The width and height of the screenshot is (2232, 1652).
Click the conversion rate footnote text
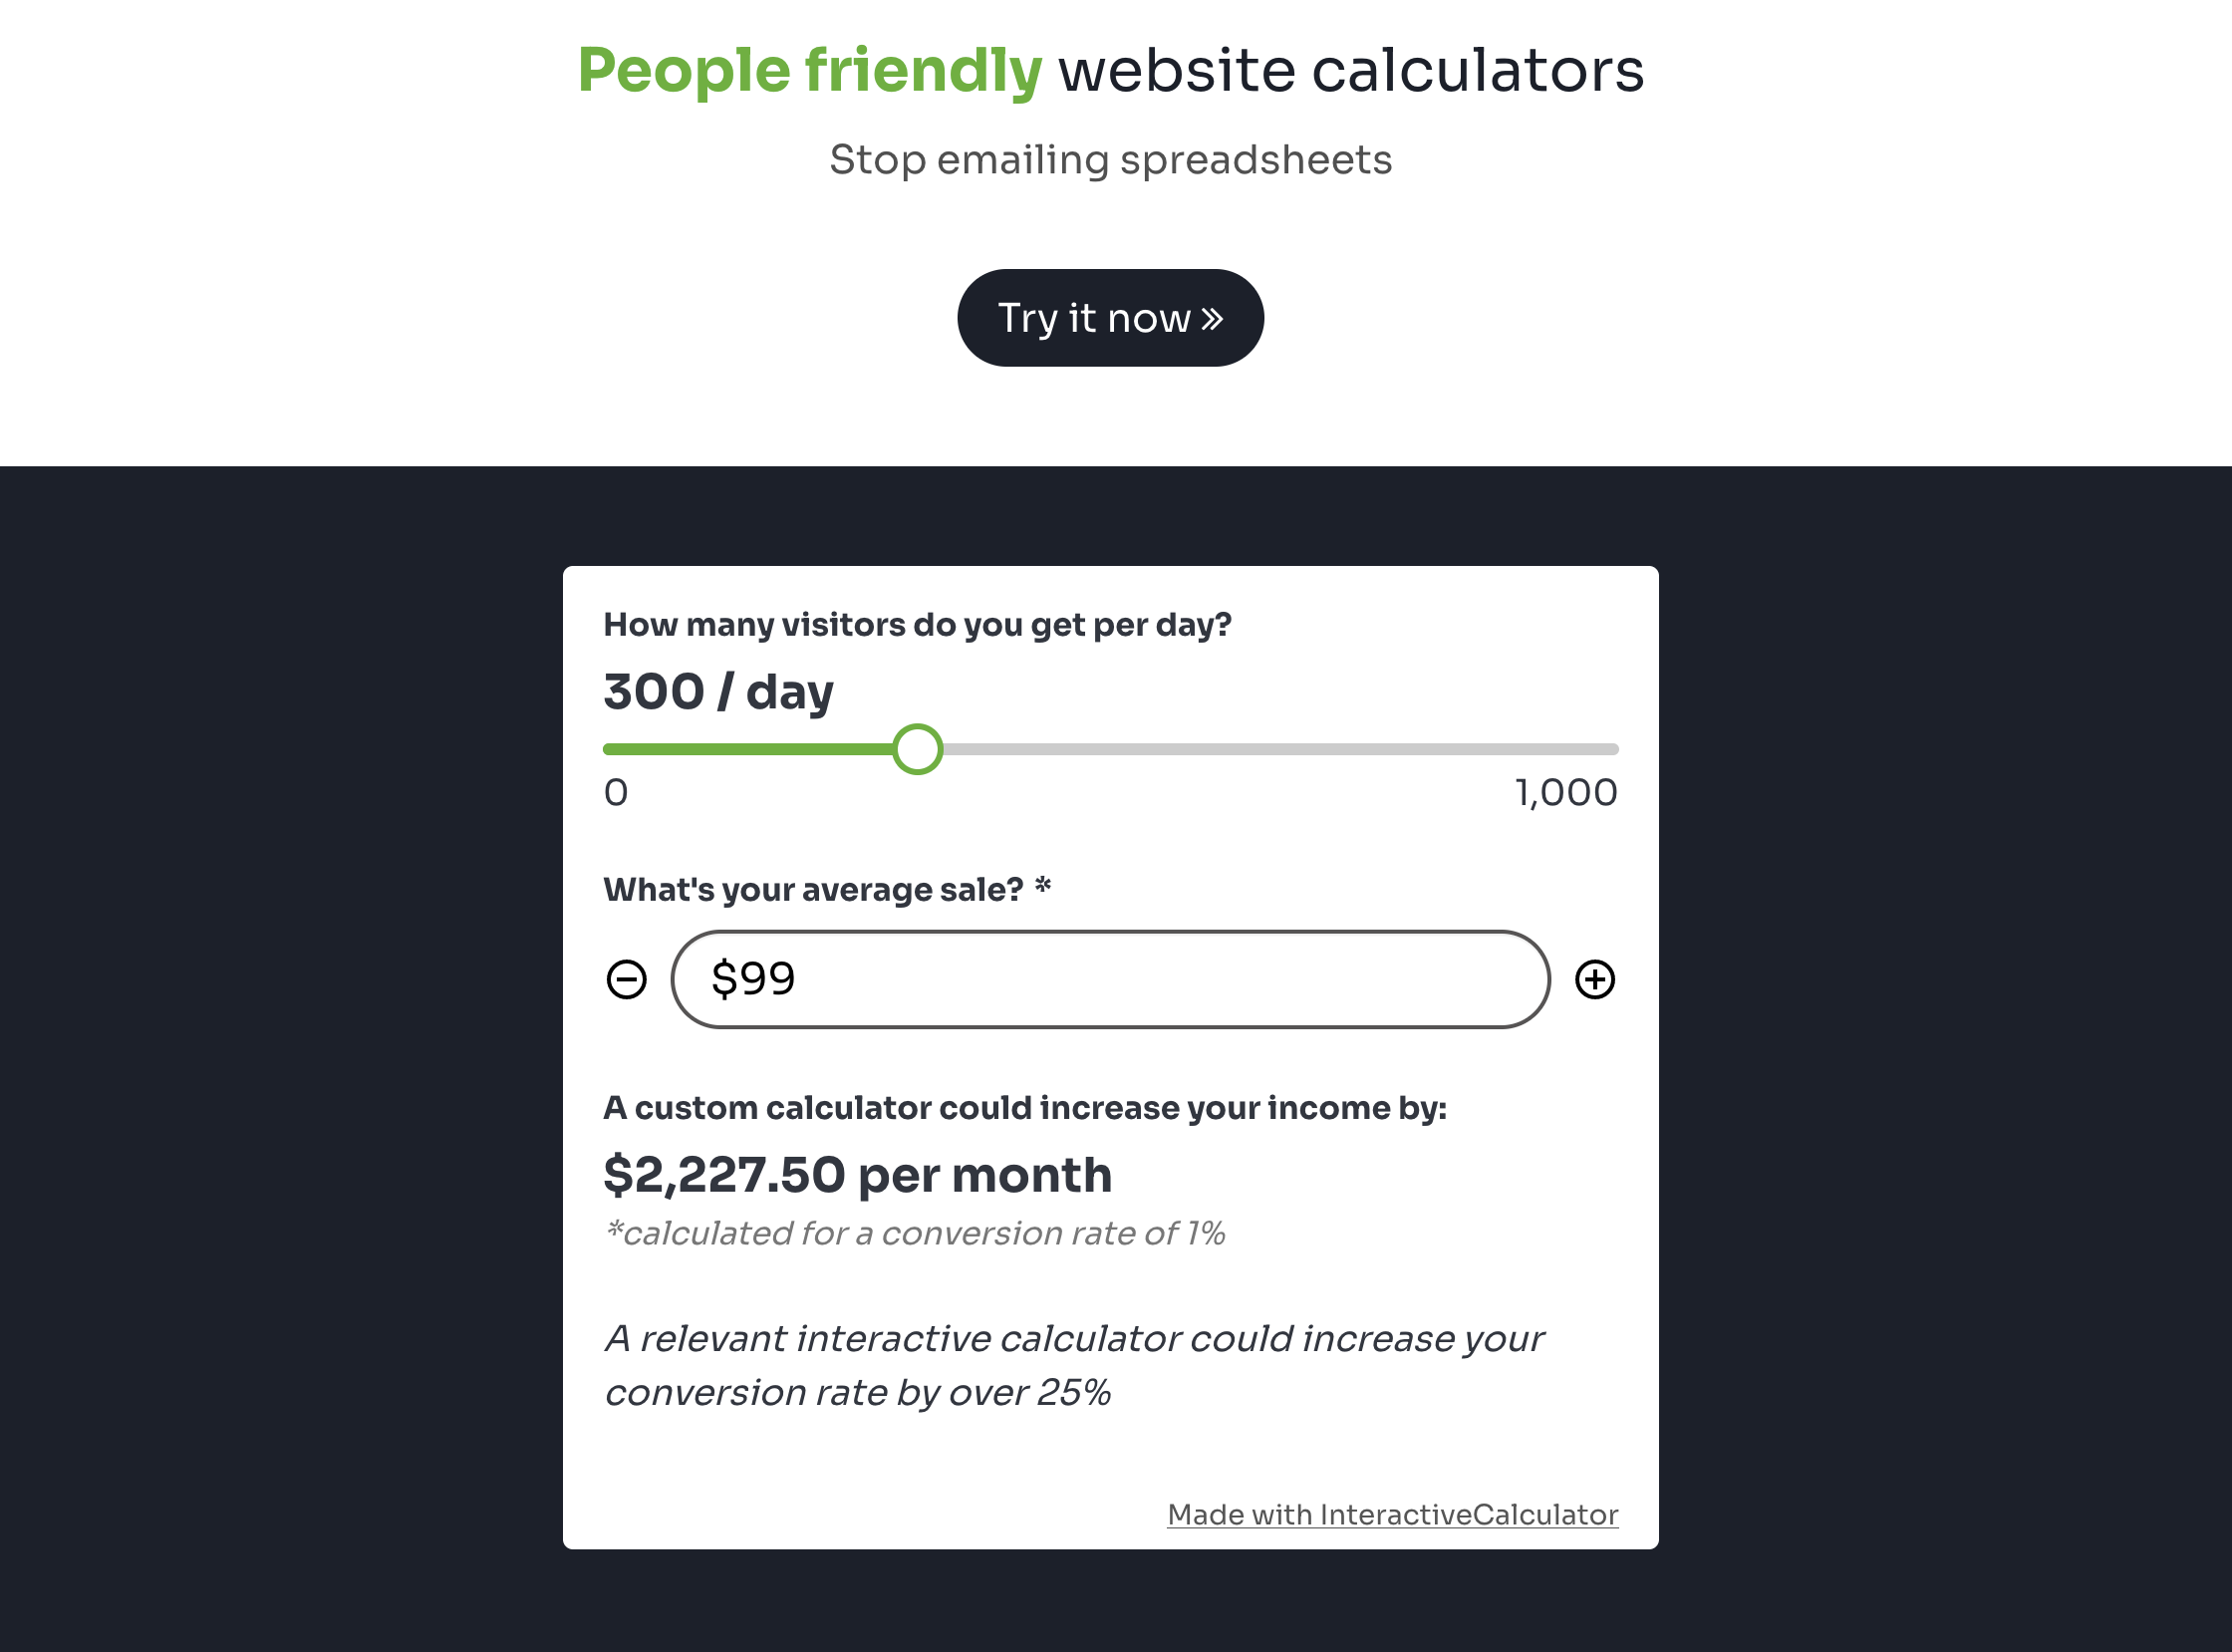pos(915,1233)
